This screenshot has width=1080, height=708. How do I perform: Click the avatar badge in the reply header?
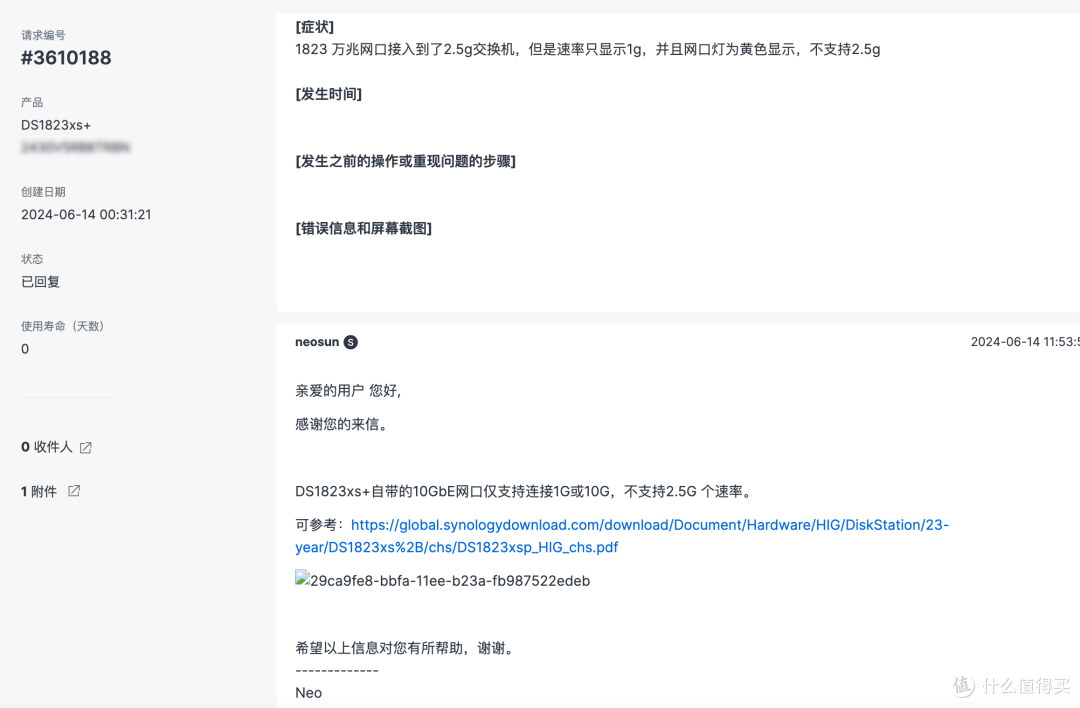[x=350, y=342]
